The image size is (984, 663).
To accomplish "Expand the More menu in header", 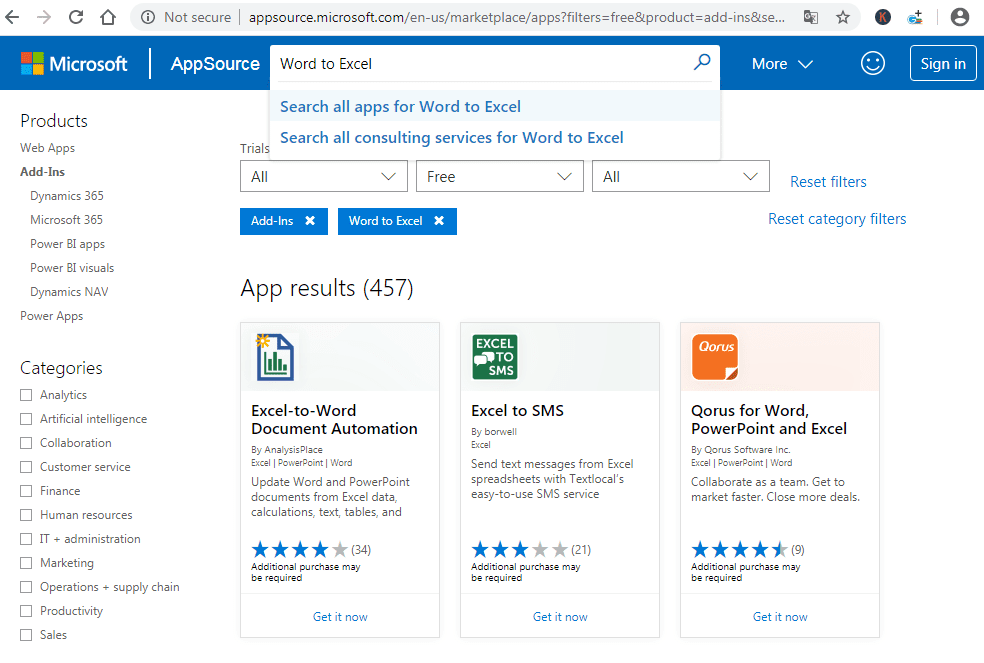I will point(782,63).
